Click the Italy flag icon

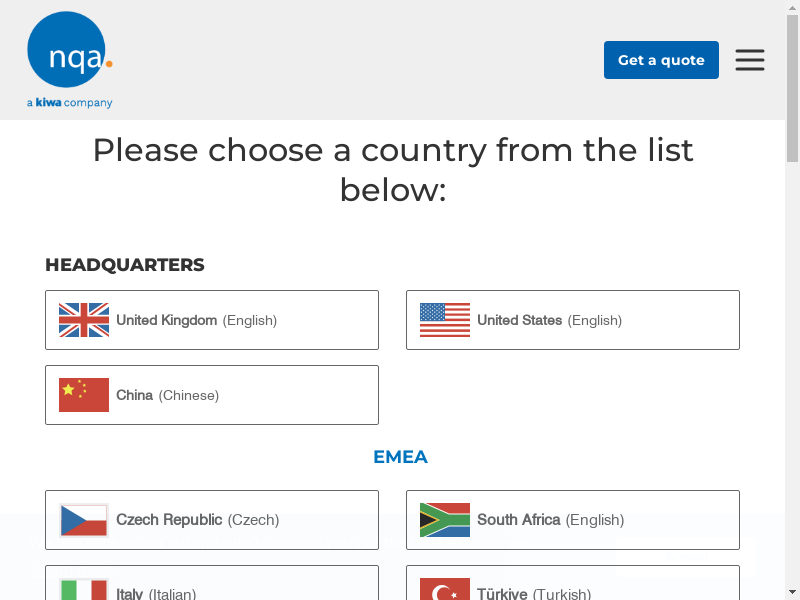click(x=84, y=590)
